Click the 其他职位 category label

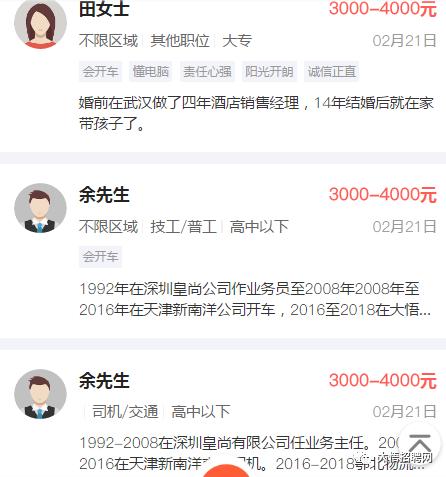(180, 41)
